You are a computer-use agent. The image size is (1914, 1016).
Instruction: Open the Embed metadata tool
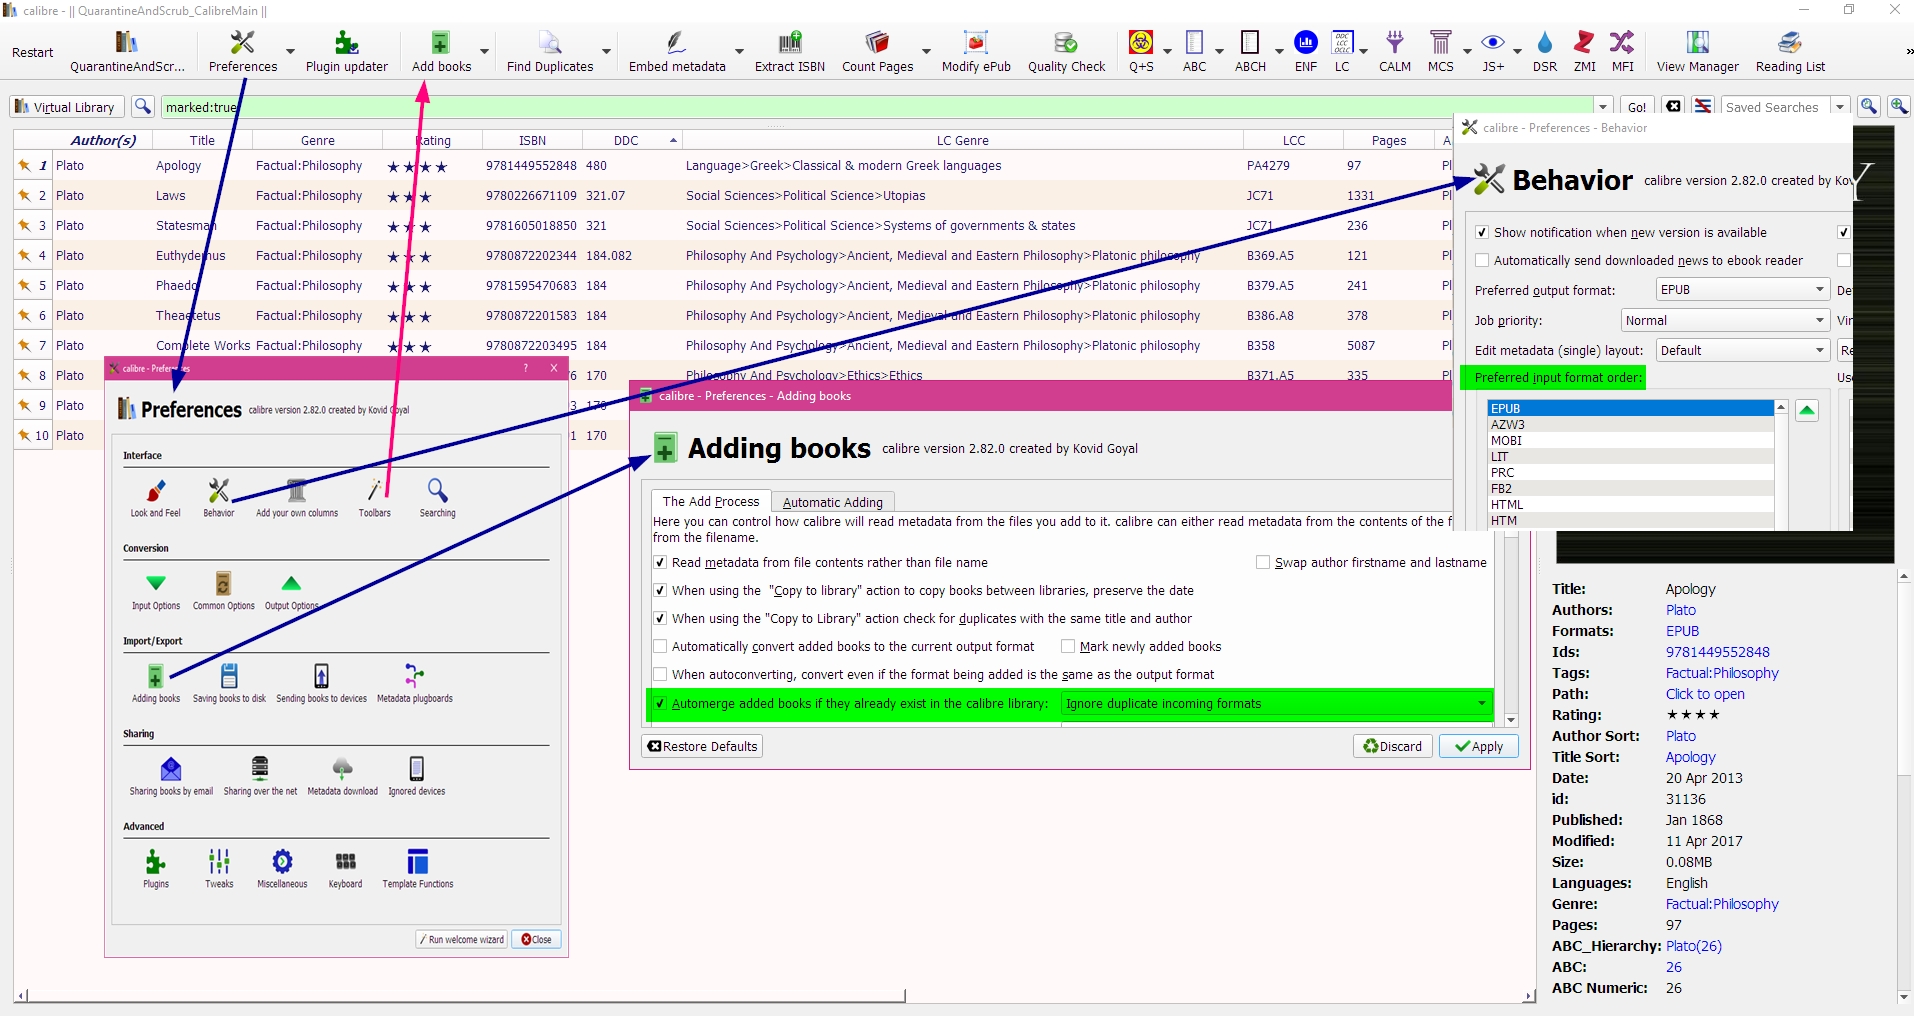point(677,51)
